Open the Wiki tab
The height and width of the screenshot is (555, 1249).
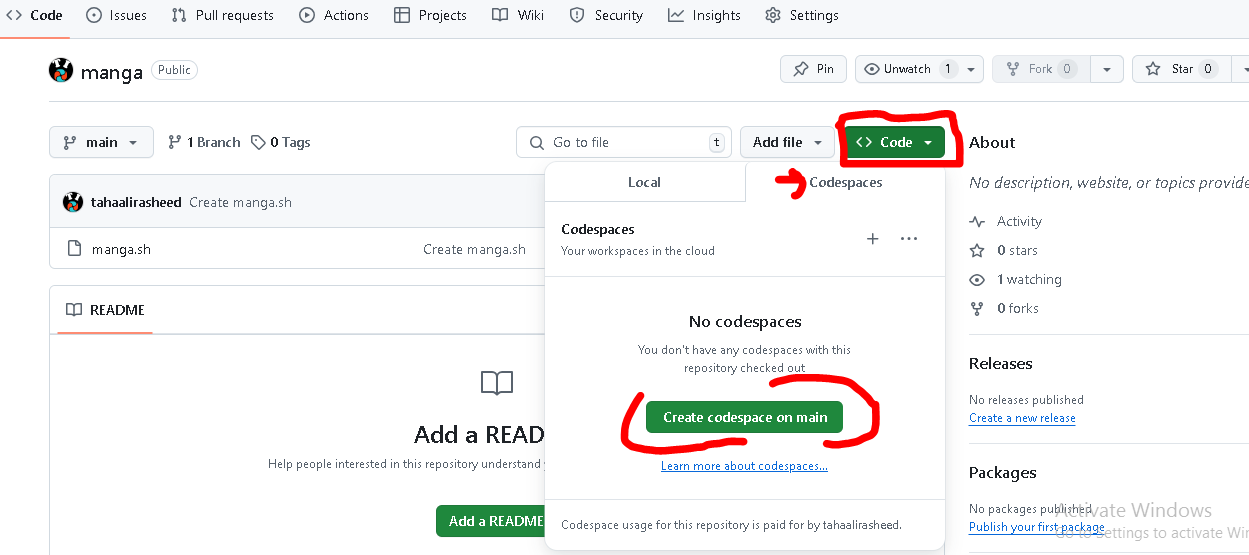(x=518, y=15)
